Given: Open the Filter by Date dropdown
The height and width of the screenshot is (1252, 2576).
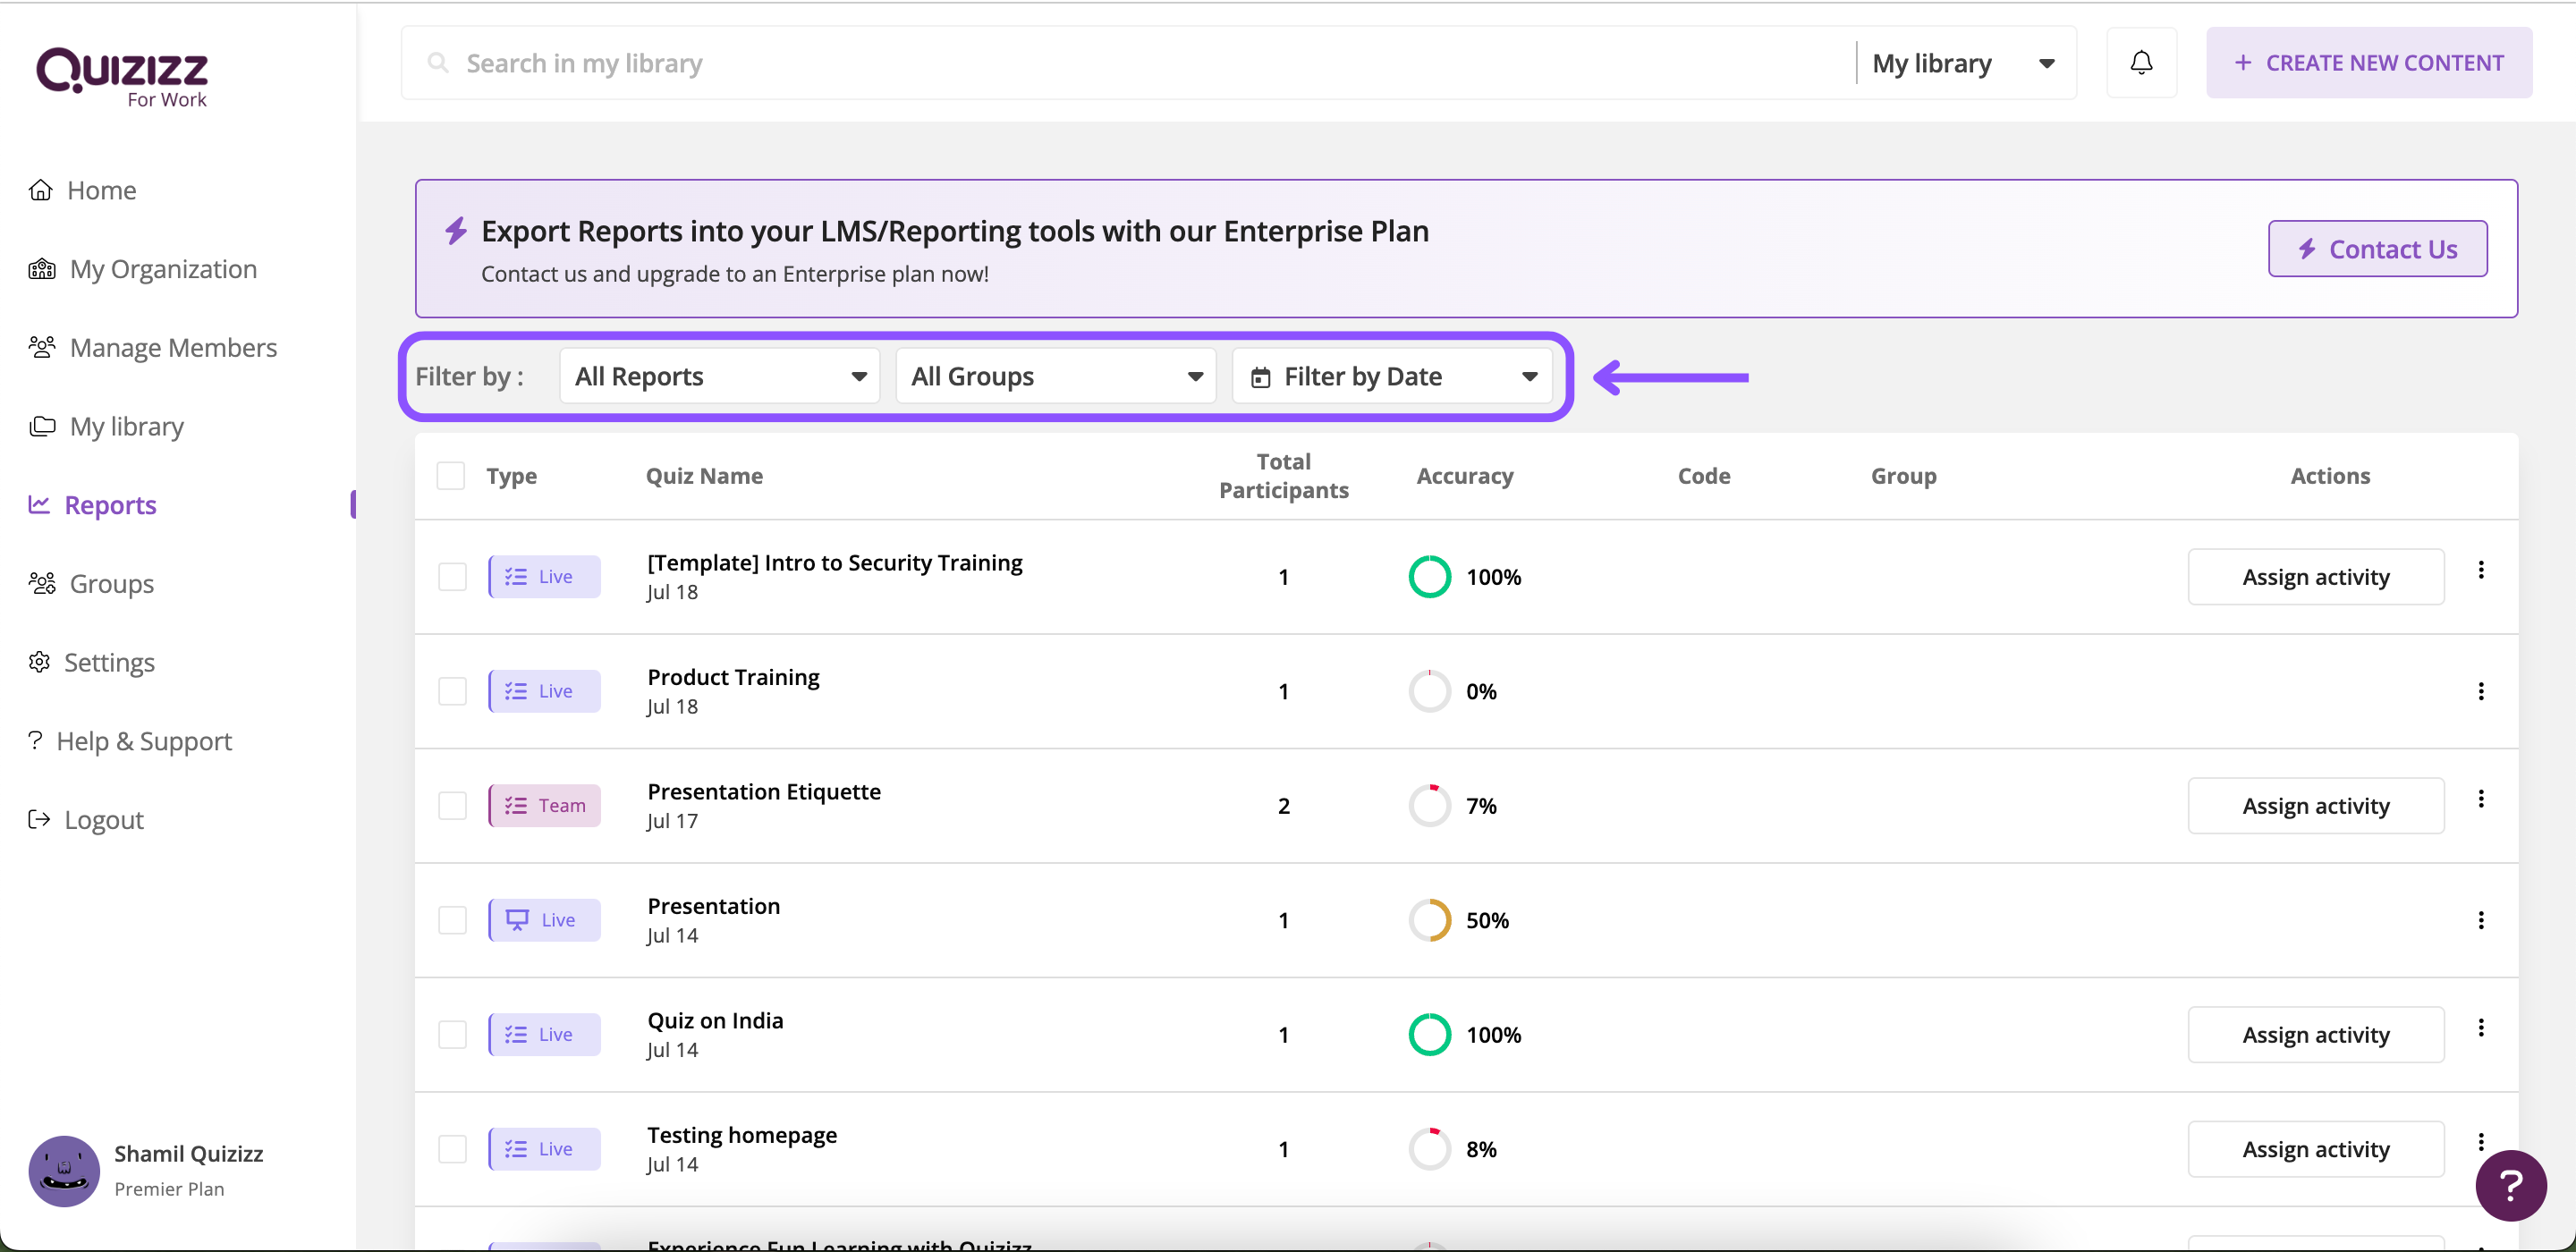Looking at the screenshot, I should pos(1392,376).
